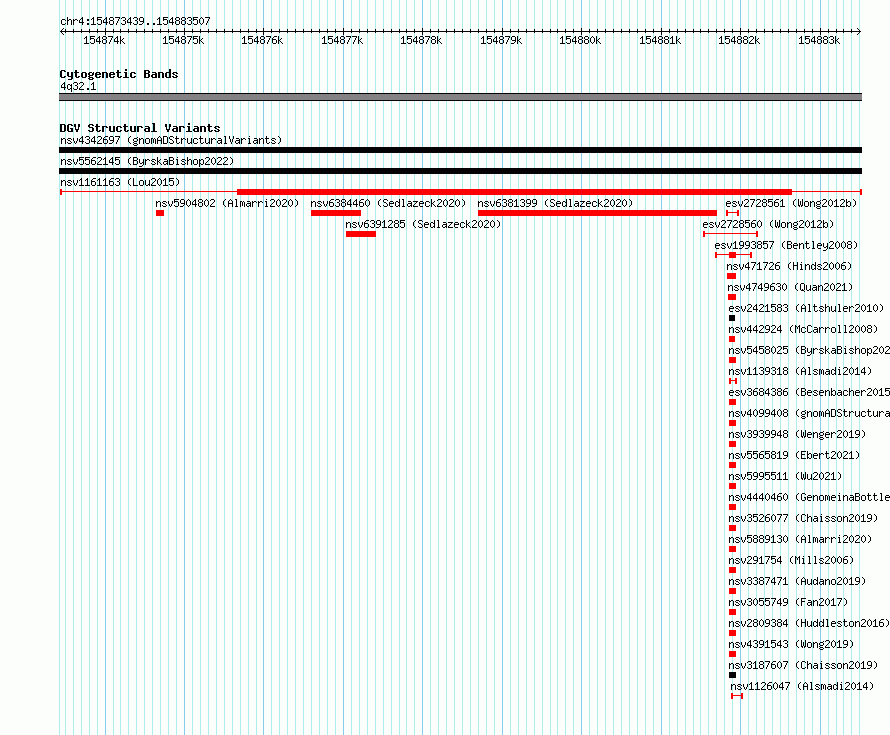Click the 154875k ruler tick label
890x735 pixels.
point(183,40)
